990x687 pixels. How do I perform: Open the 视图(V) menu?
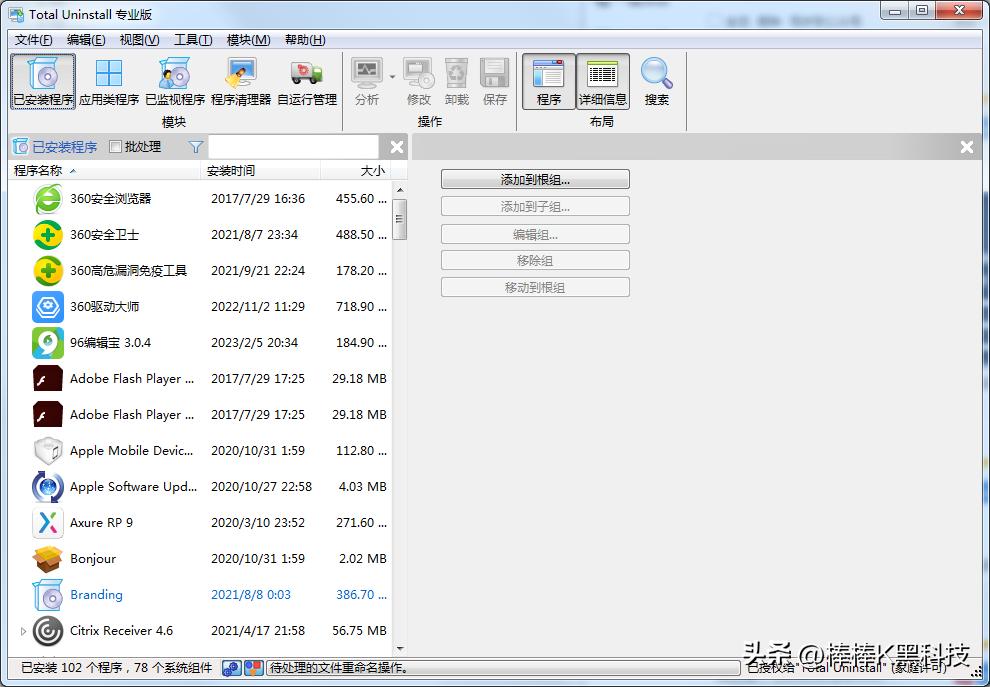click(x=138, y=40)
